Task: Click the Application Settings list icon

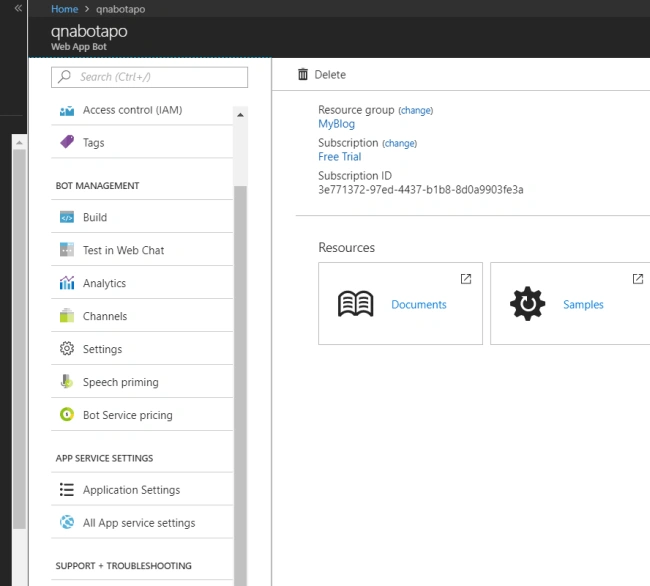Action: [x=67, y=489]
